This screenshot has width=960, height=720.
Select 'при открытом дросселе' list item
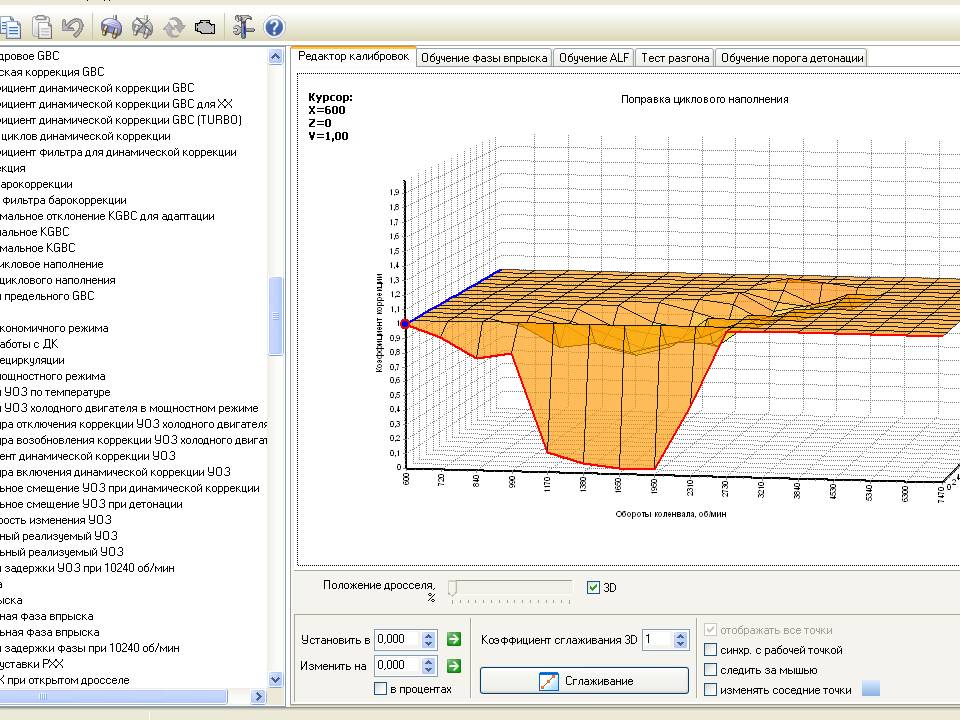64,680
